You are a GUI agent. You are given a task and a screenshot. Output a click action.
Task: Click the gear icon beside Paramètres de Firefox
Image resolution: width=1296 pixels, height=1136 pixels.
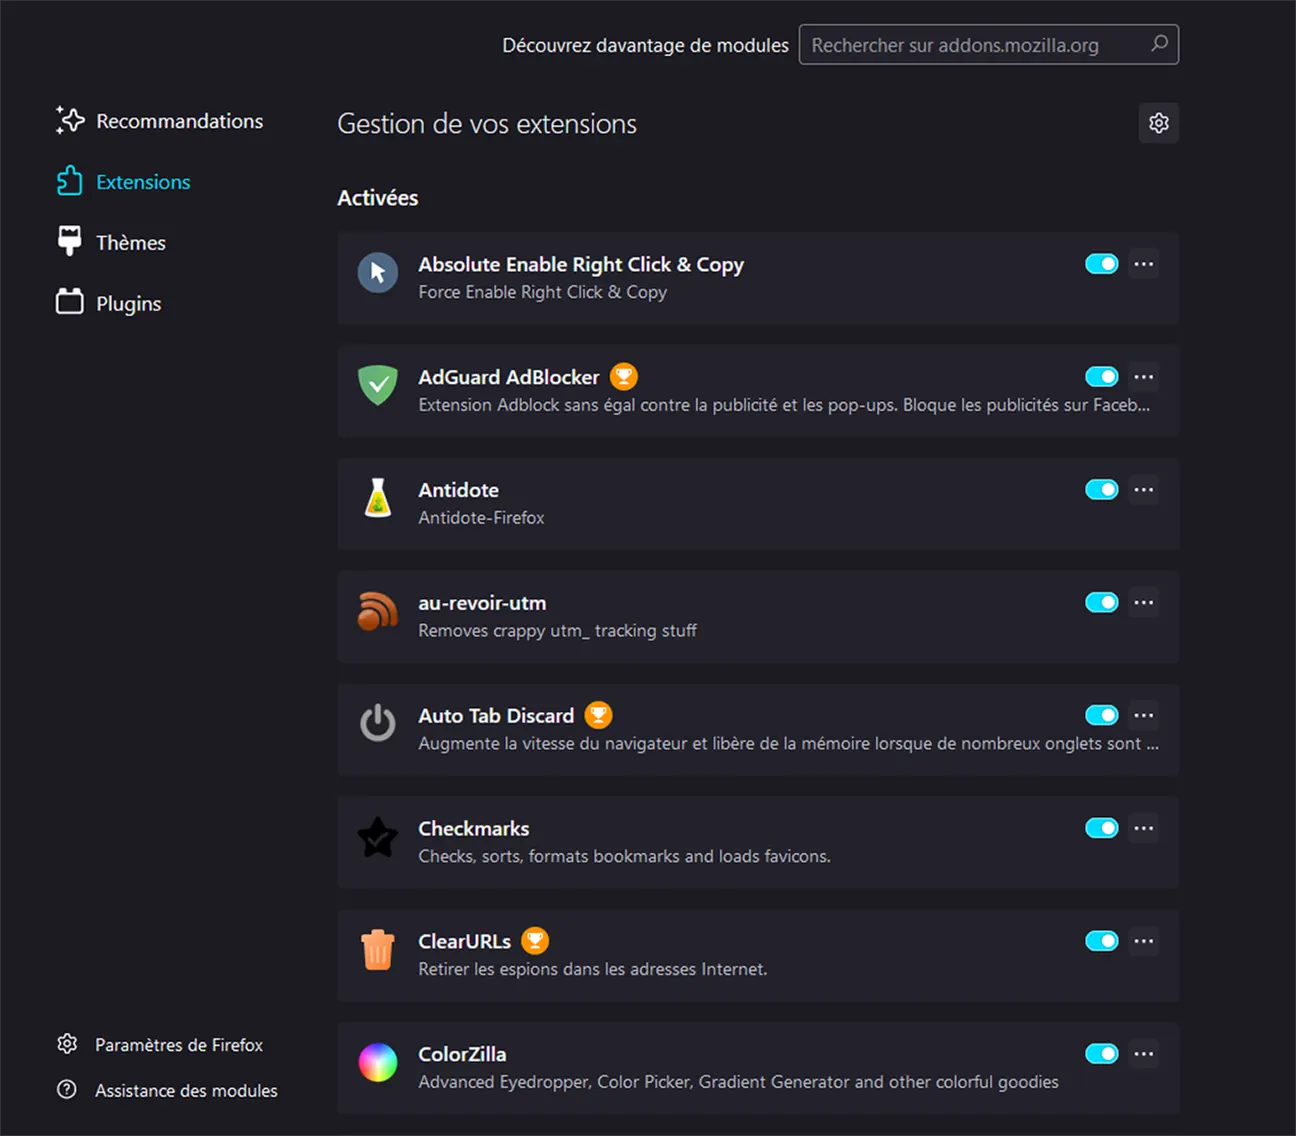tap(67, 1044)
